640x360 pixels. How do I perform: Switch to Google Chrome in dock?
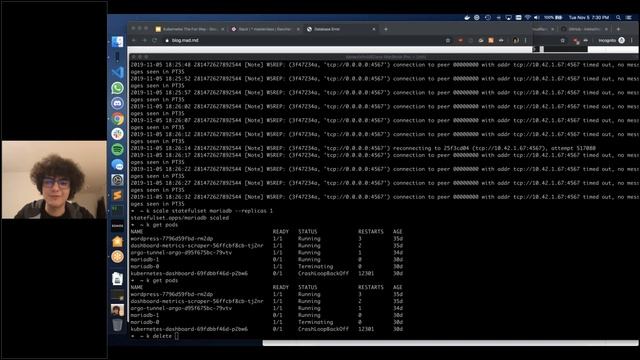[118, 119]
